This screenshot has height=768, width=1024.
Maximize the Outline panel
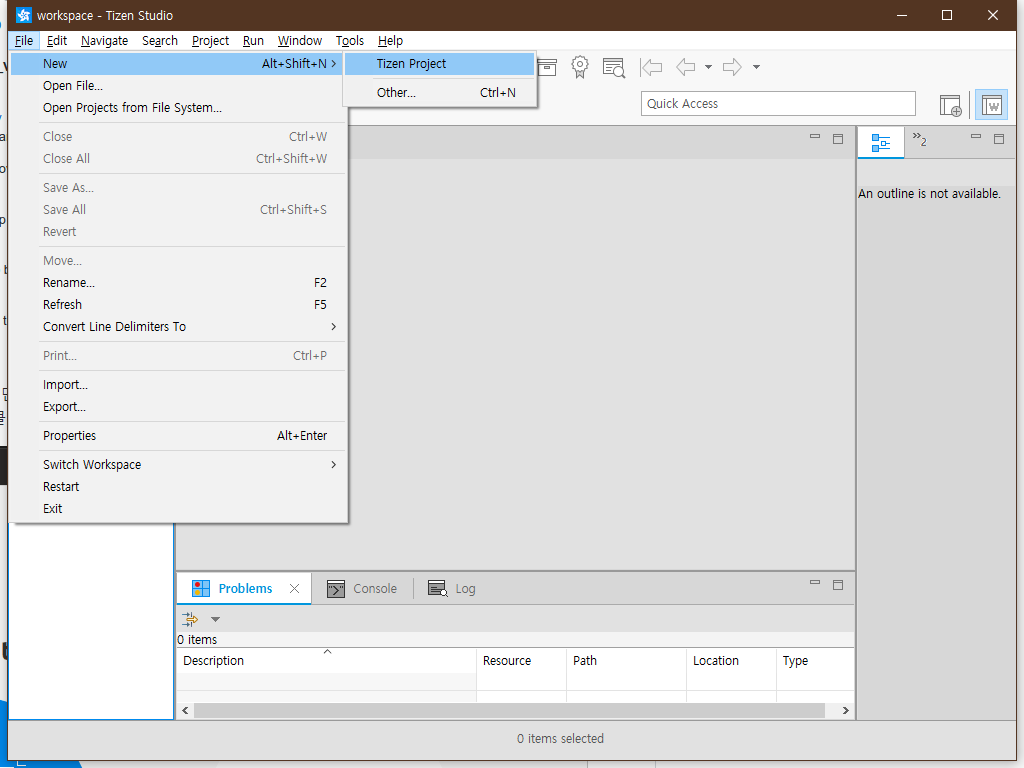point(999,138)
